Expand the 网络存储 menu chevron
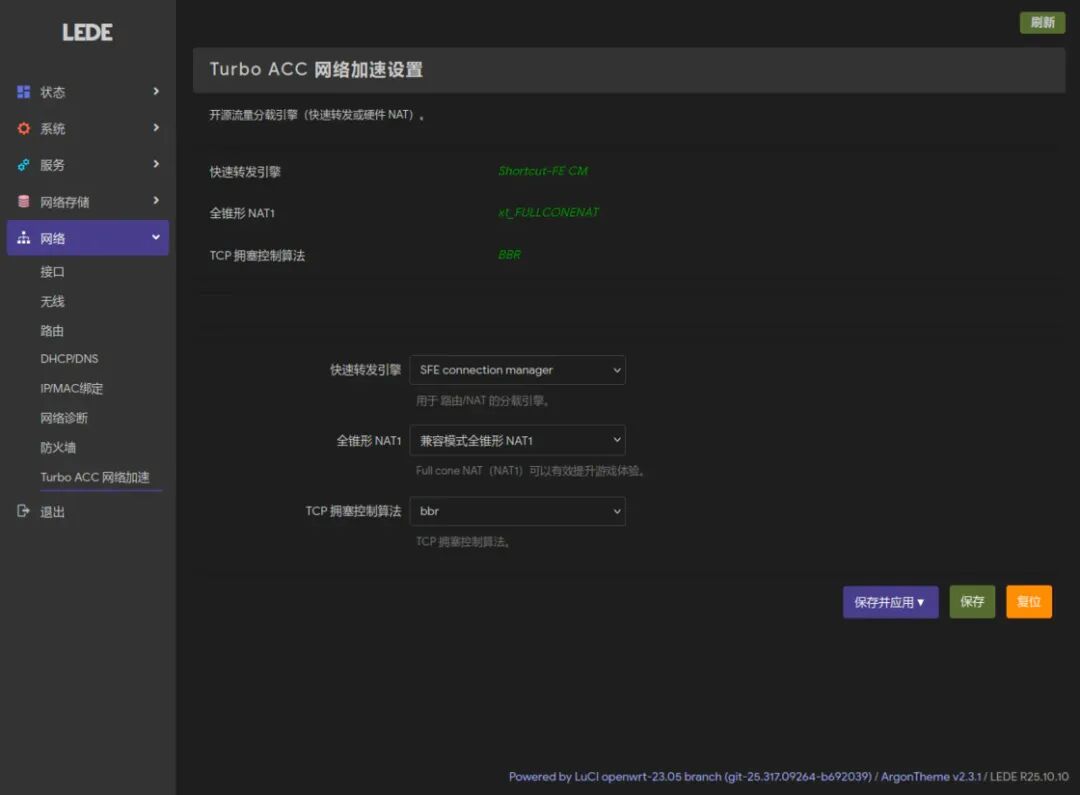Viewport: 1080px width, 795px height. click(x=156, y=200)
